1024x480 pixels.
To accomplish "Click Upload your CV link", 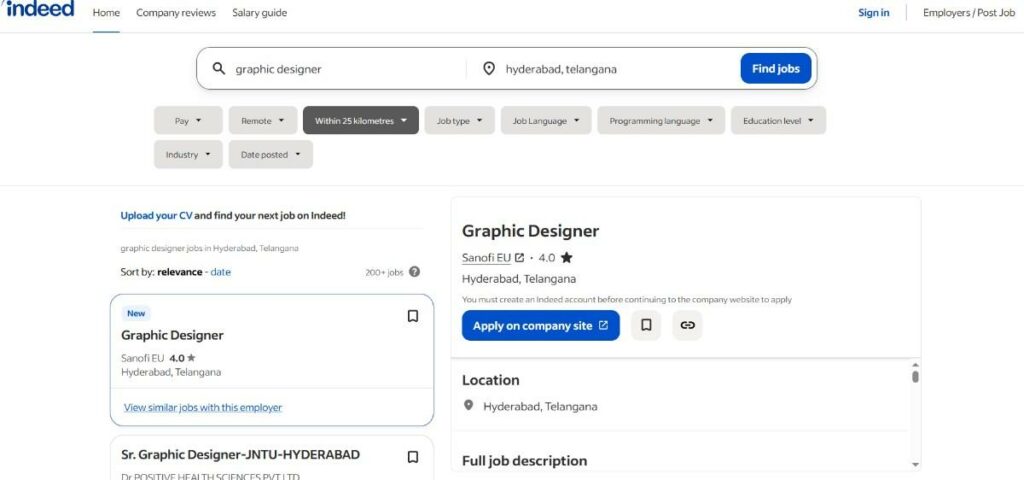I will click(156, 216).
